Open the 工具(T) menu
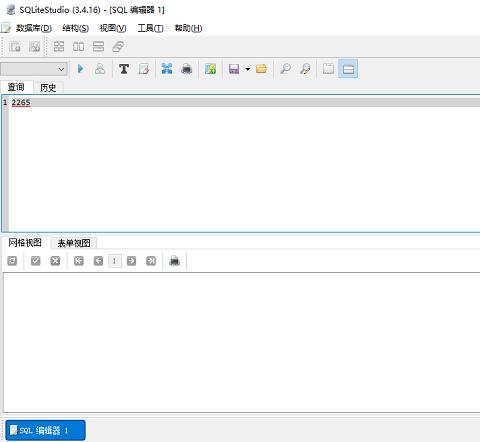Screen dimensions: 480x442 click(150, 28)
